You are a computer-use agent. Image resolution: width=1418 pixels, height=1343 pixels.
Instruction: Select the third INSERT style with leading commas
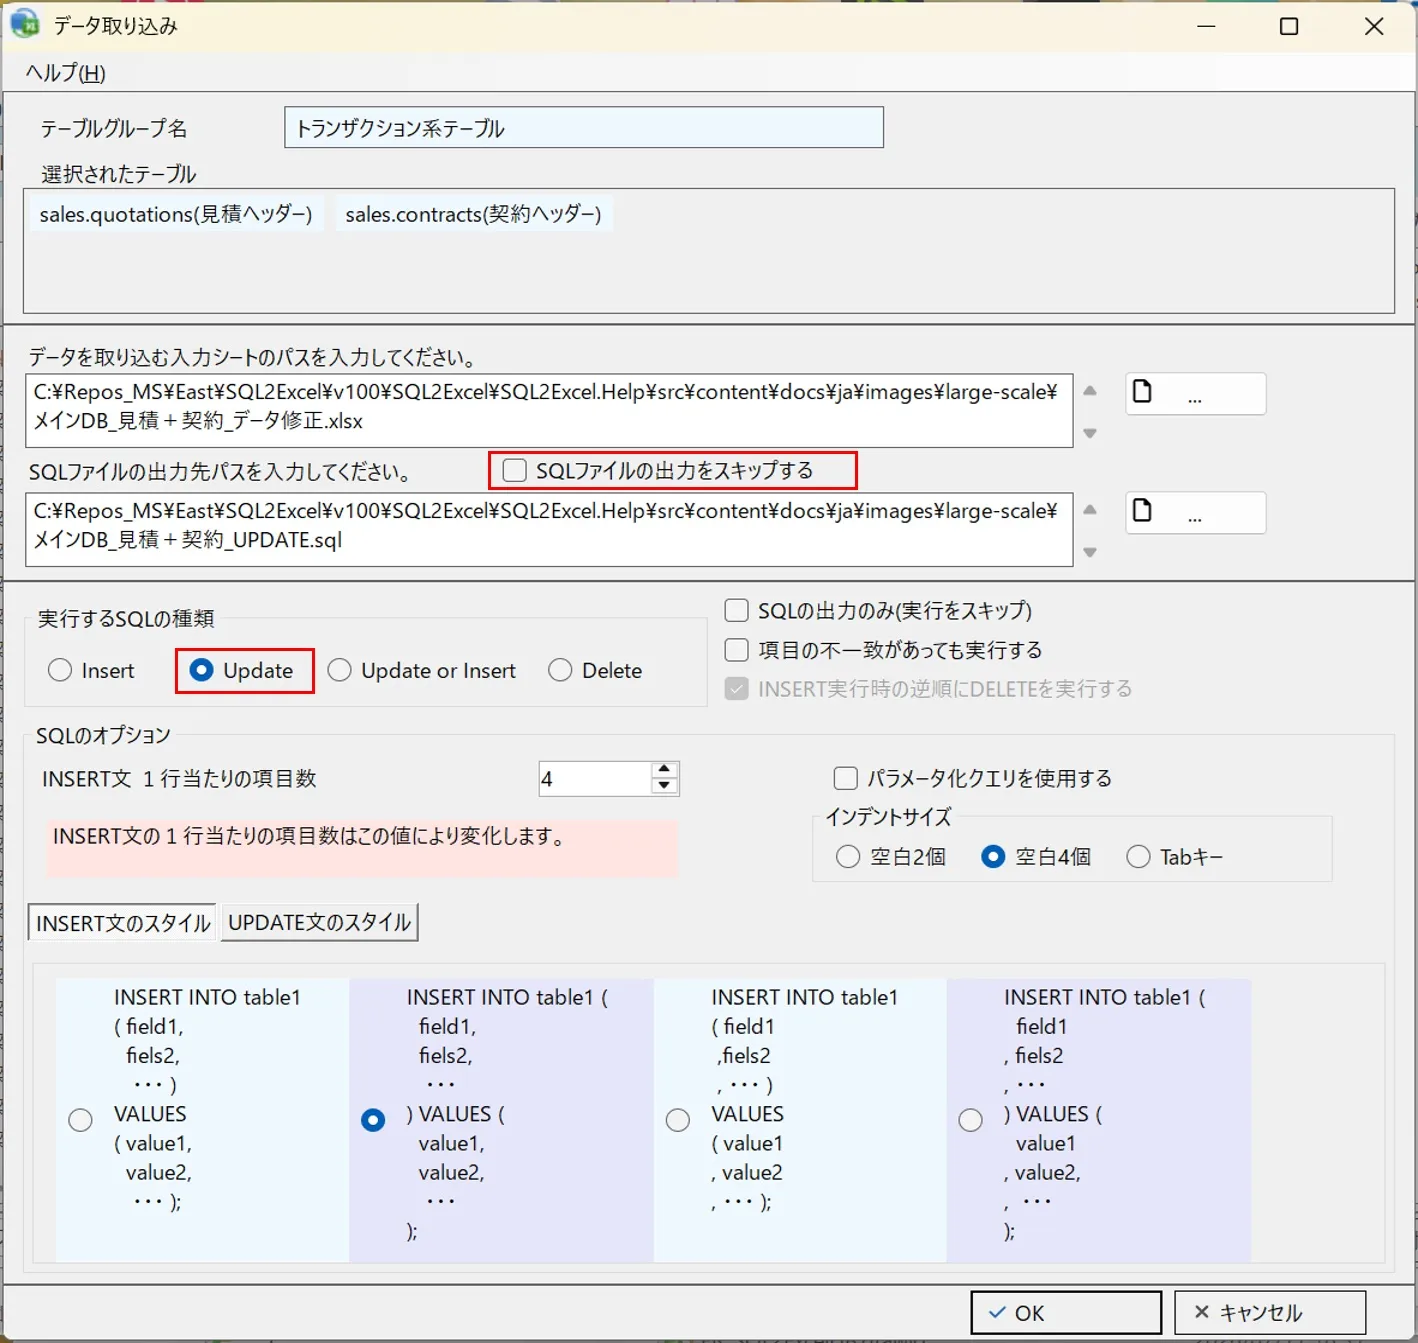coord(678,1120)
